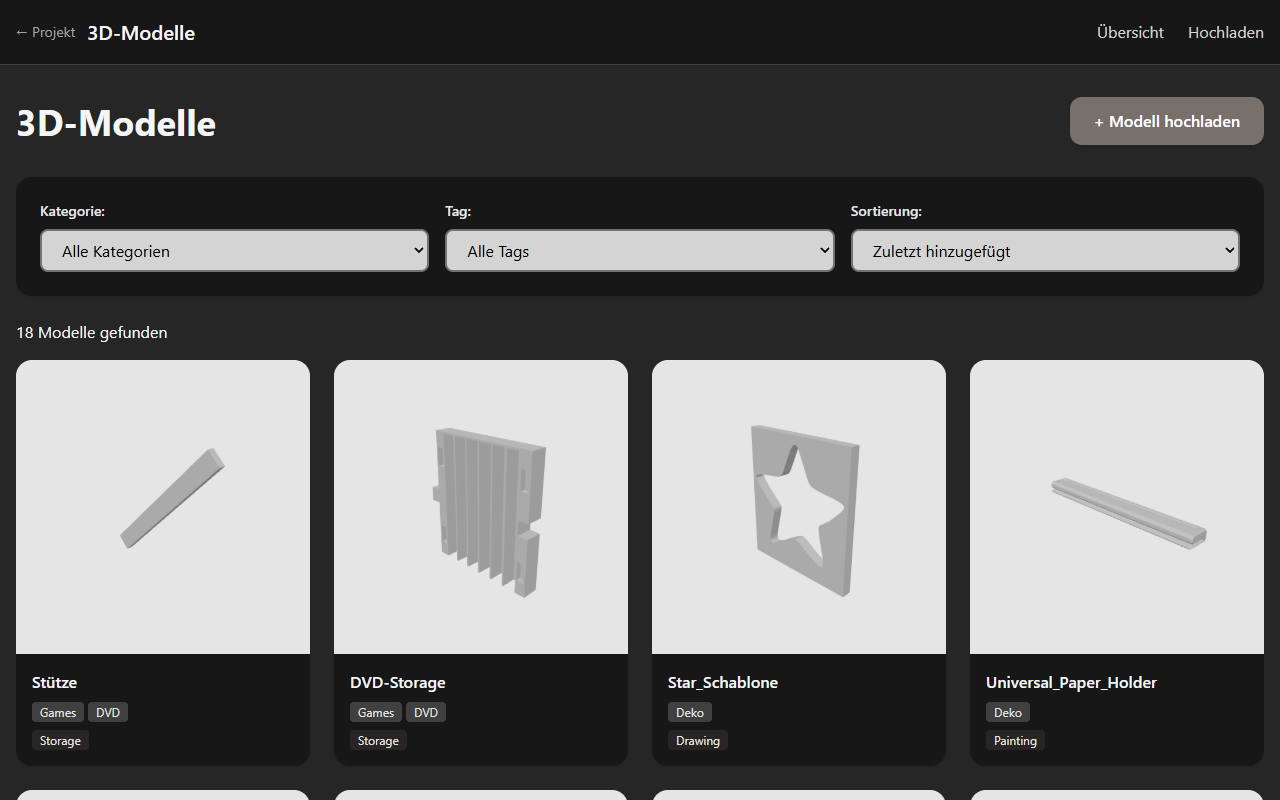Select the Storage tag on Stütze card
Image resolution: width=1280 pixels, height=800 pixels.
click(x=60, y=740)
